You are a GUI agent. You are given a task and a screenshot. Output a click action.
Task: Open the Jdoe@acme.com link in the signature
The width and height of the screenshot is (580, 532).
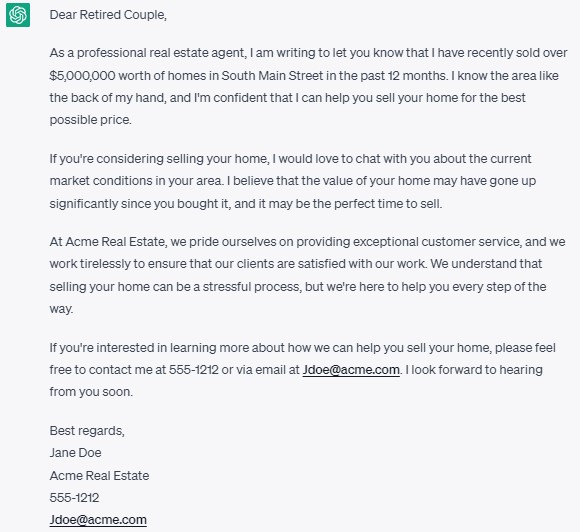pos(98,519)
